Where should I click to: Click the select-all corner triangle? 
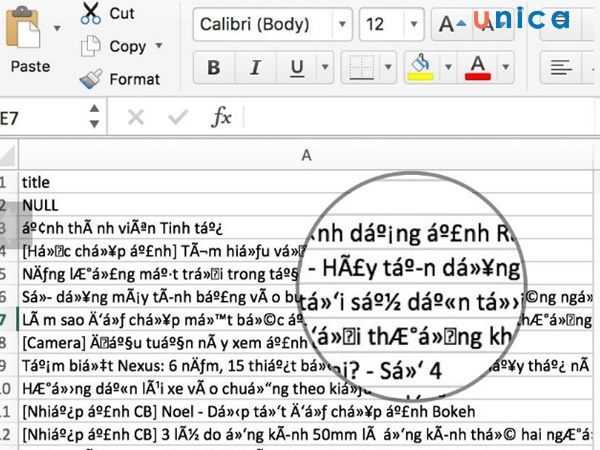[x=8, y=155]
